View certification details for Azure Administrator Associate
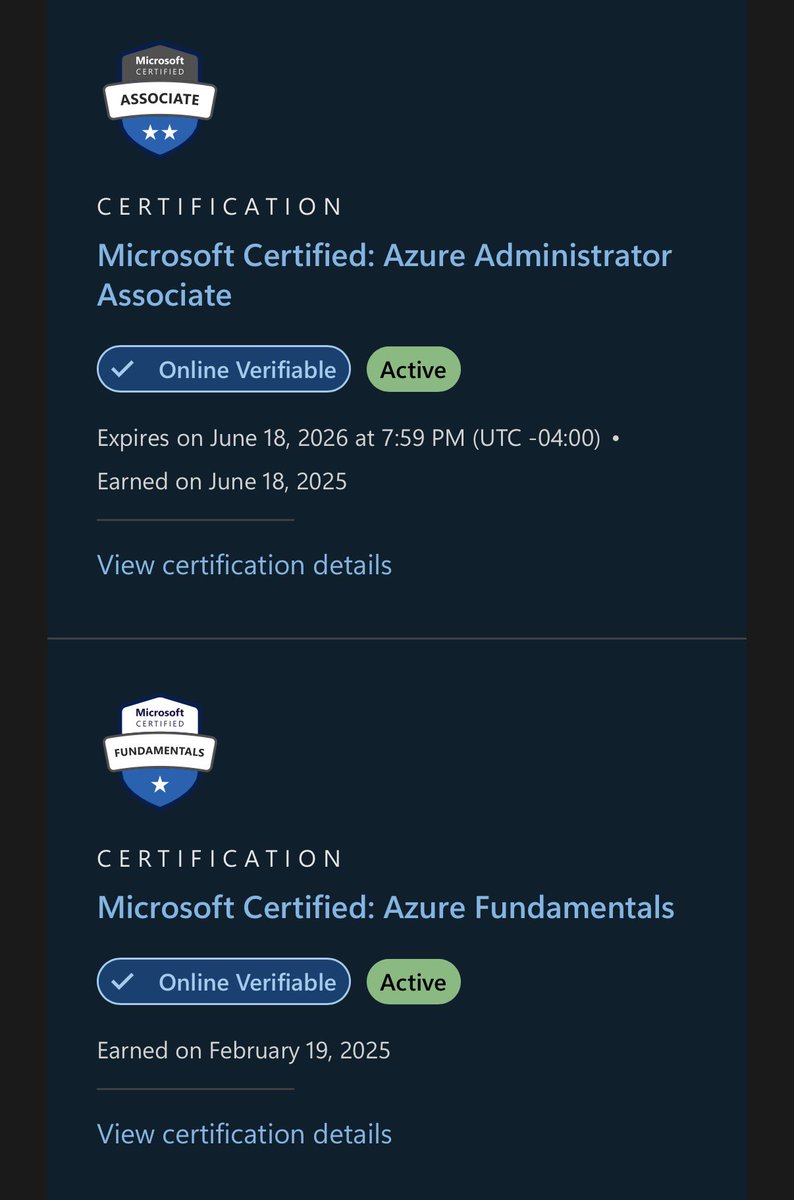794x1200 pixels. (x=244, y=565)
